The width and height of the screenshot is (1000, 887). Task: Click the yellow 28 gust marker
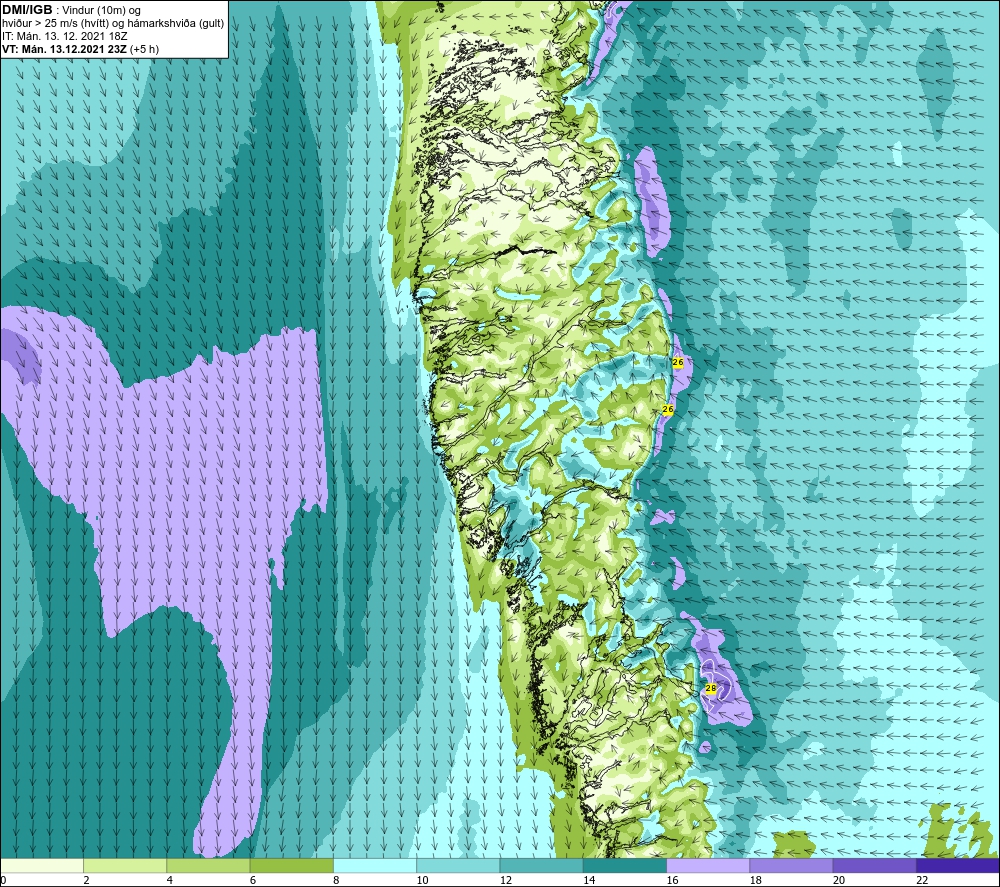(710, 689)
